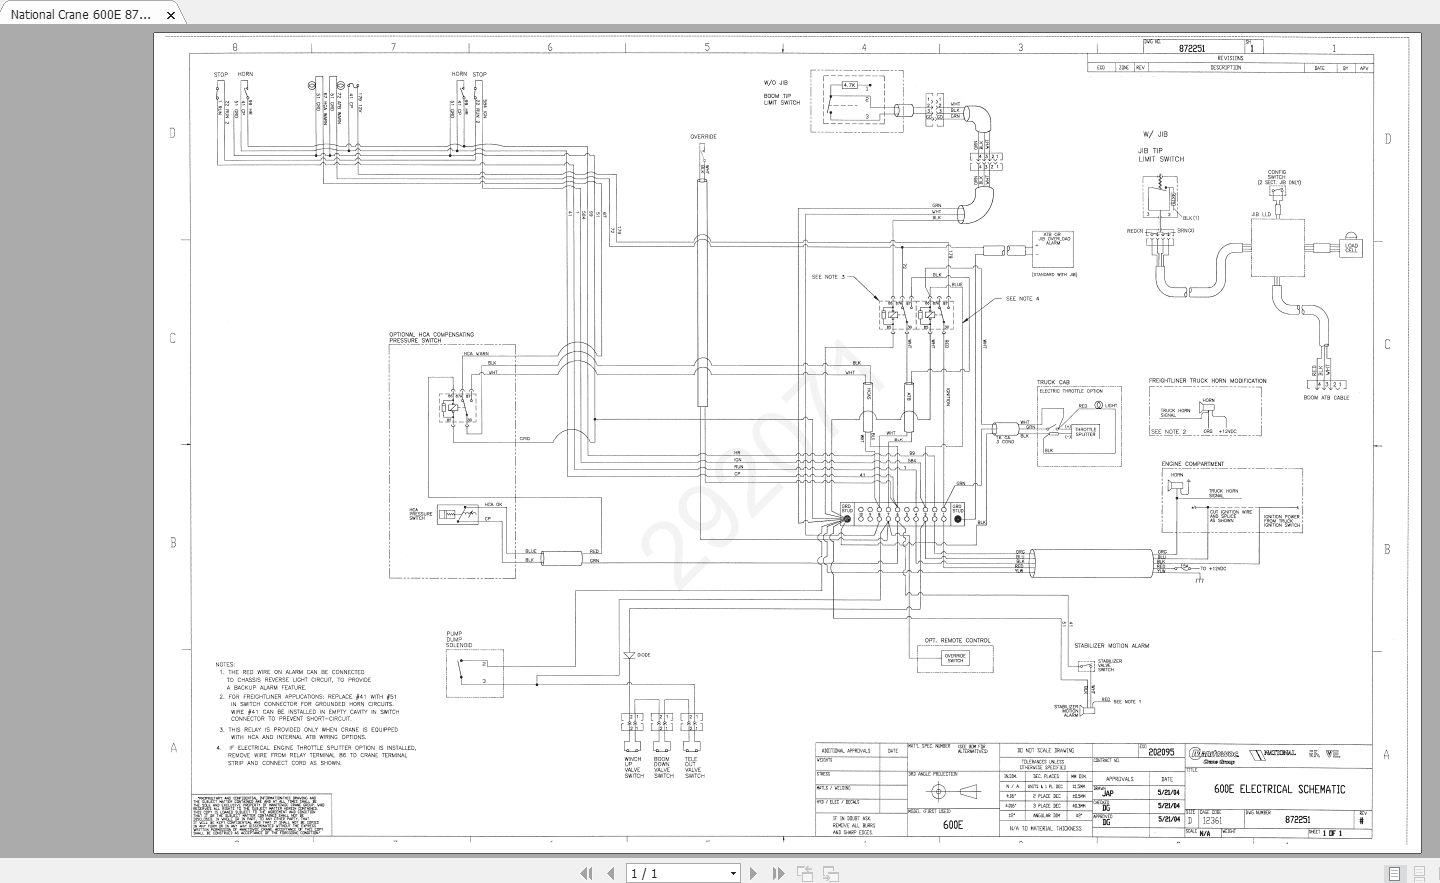Switch to continuous page view icon
The height and width of the screenshot is (883, 1440).
point(1420,873)
